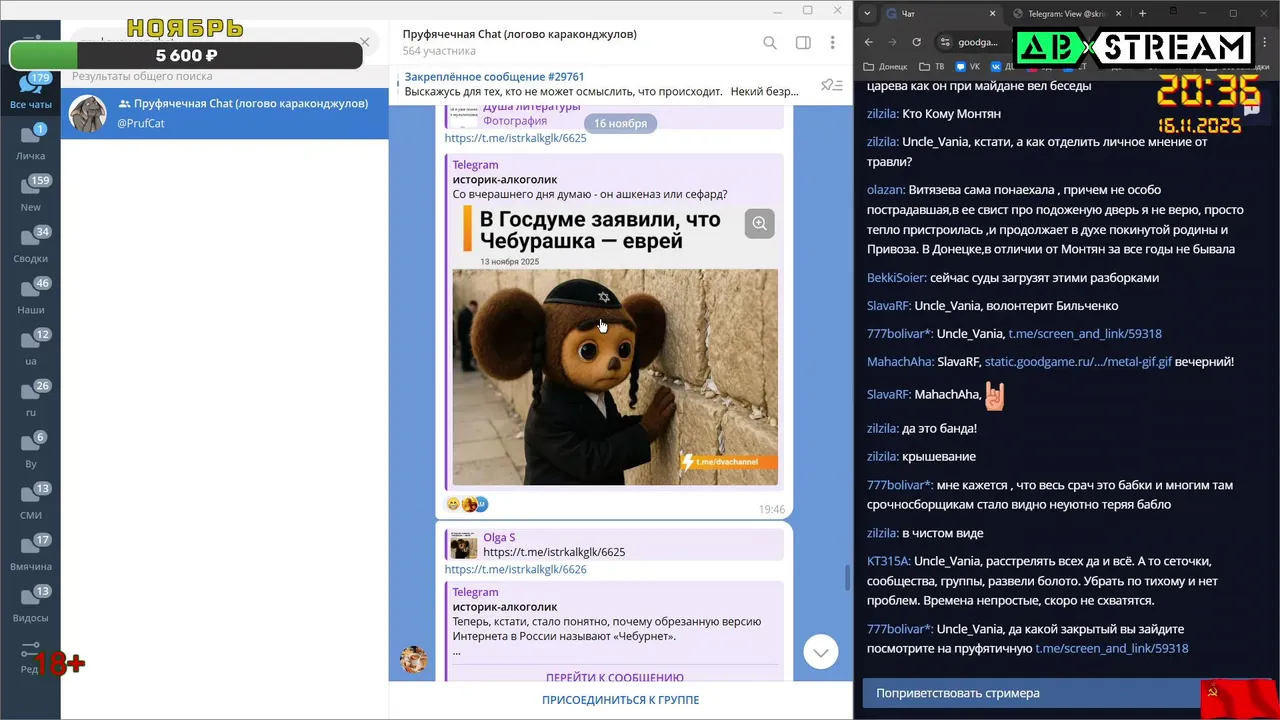Open the Cheburashka Western Wall image
Image resolution: width=1280 pixels, height=720 pixels.
[615, 377]
